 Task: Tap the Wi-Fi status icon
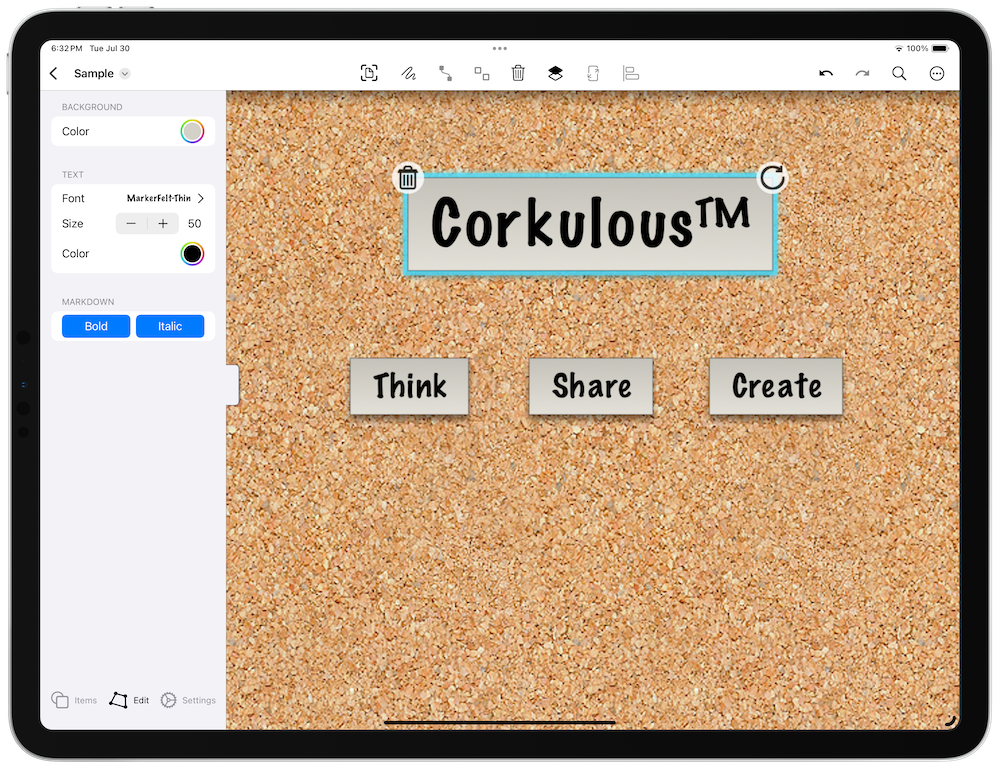899,48
